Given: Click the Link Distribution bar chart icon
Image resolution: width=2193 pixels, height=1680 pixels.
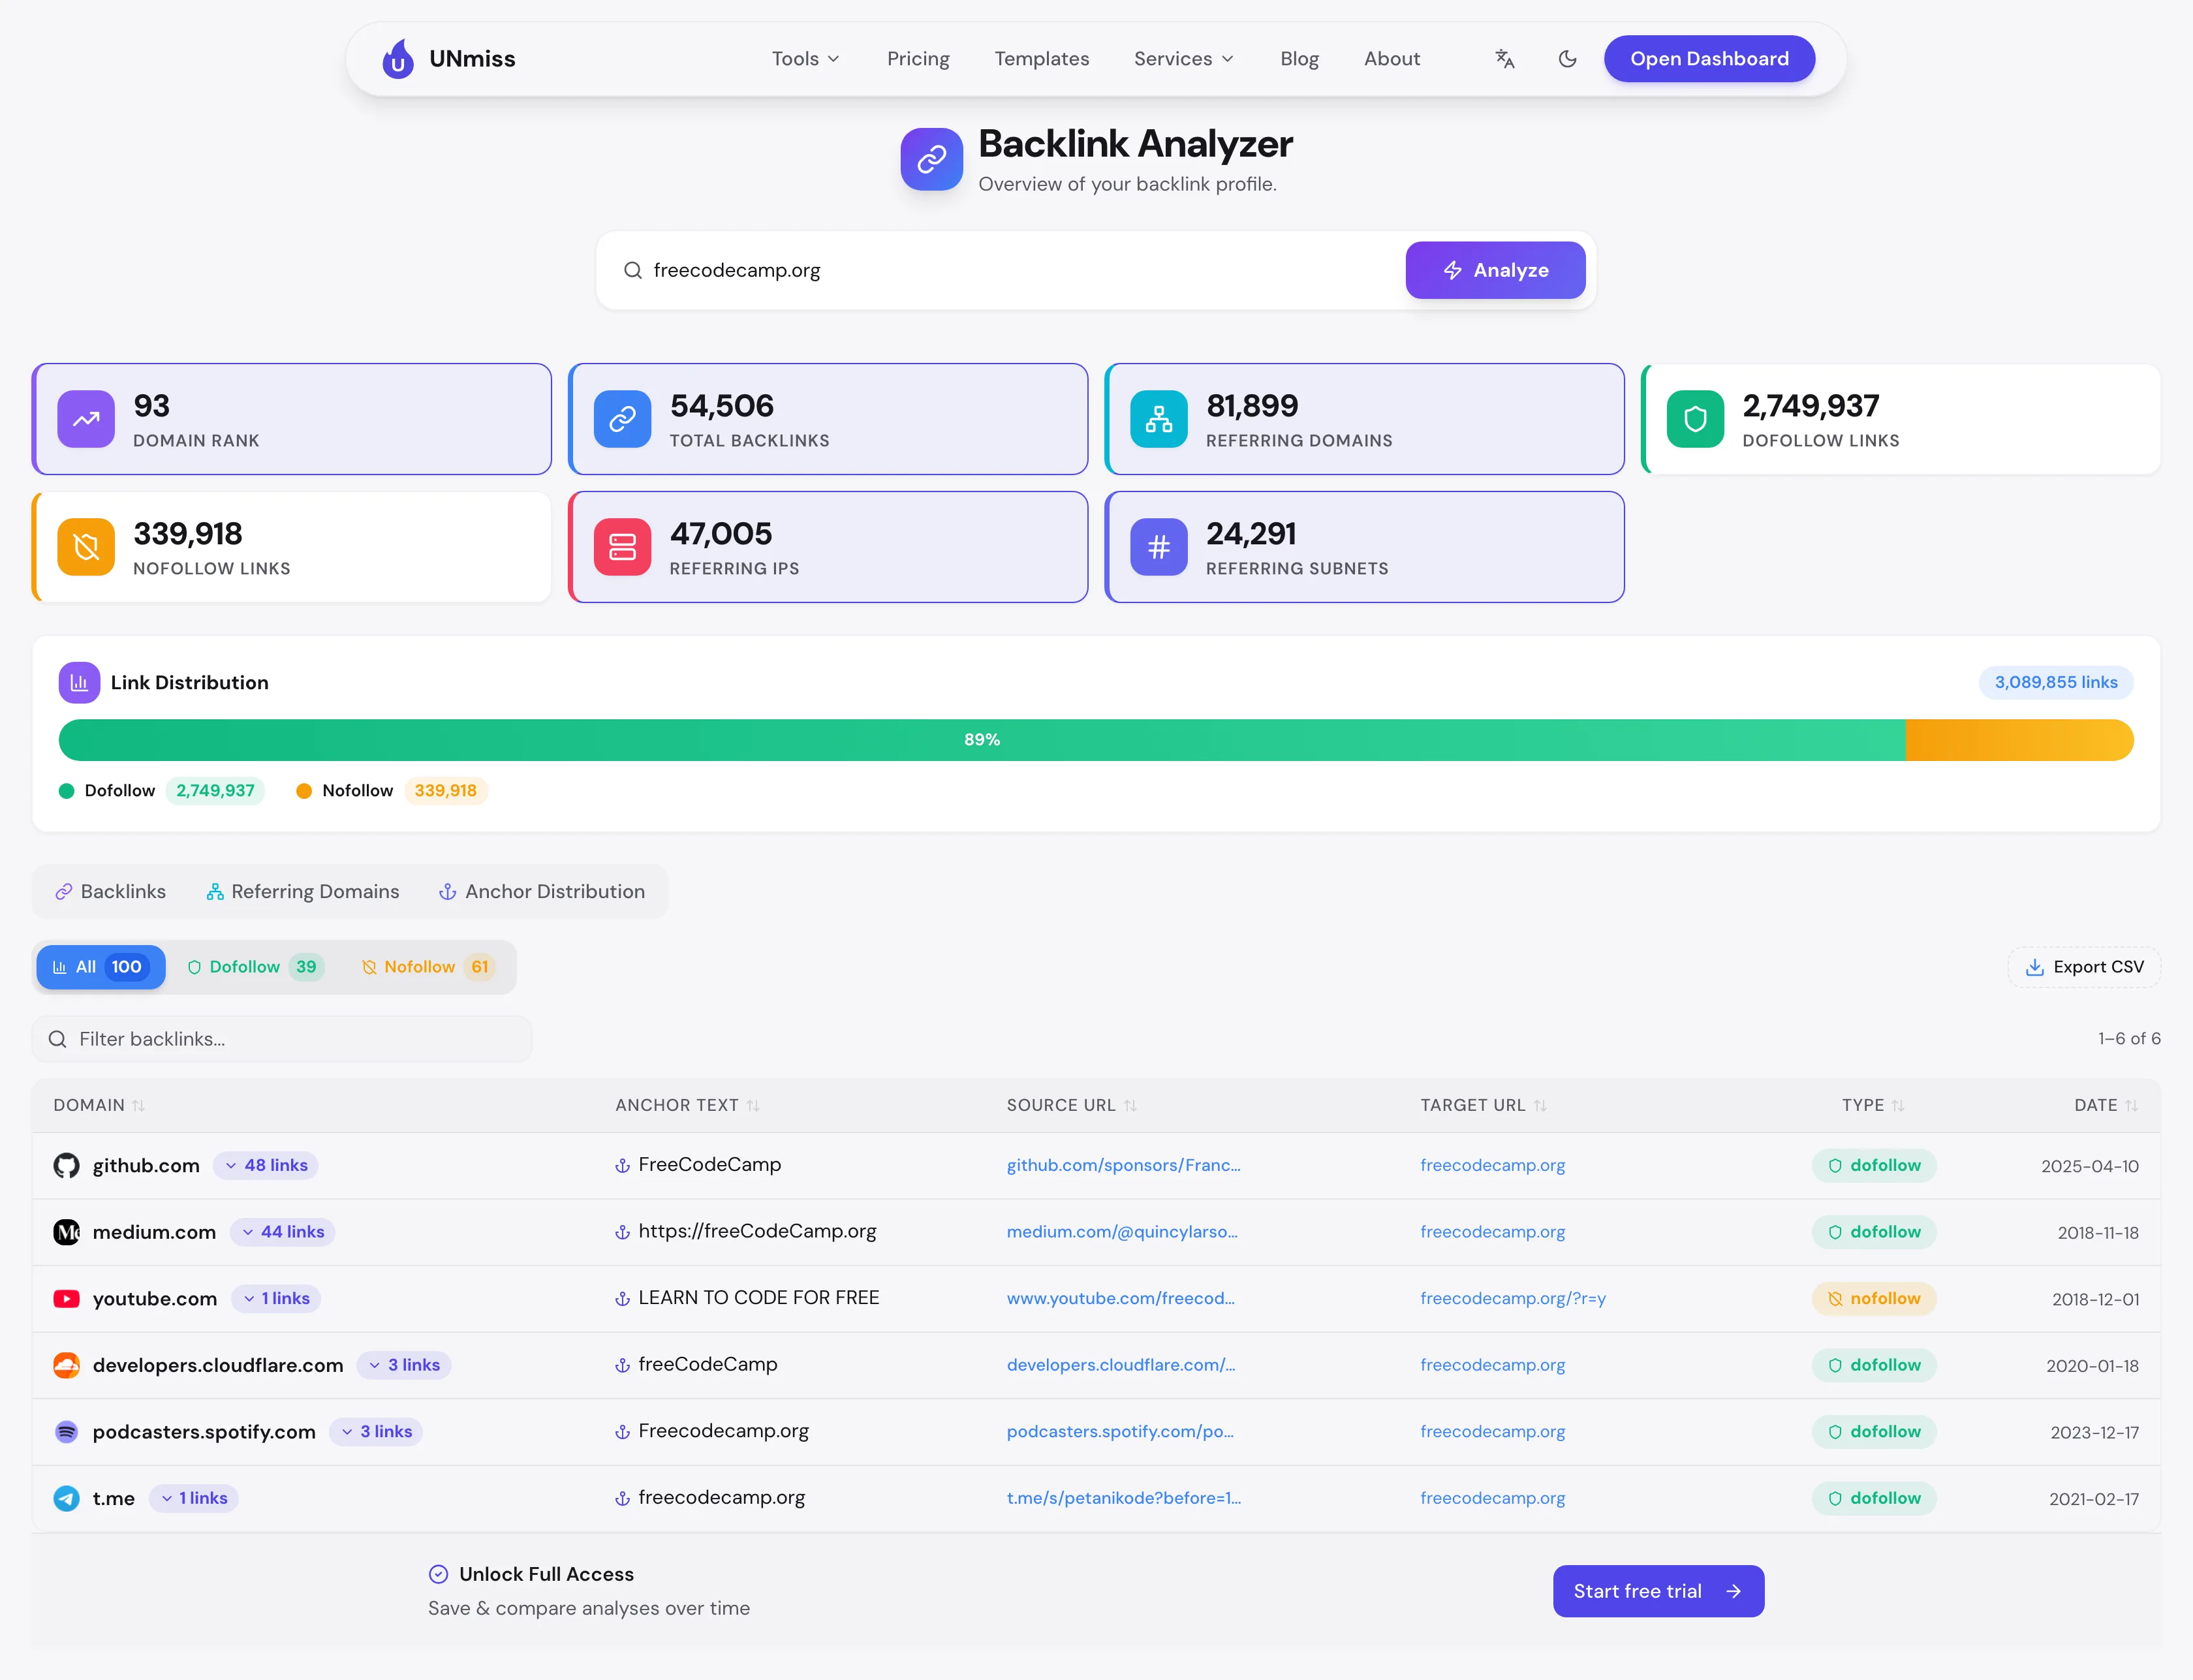Looking at the screenshot, I should (x=79, y=683).
